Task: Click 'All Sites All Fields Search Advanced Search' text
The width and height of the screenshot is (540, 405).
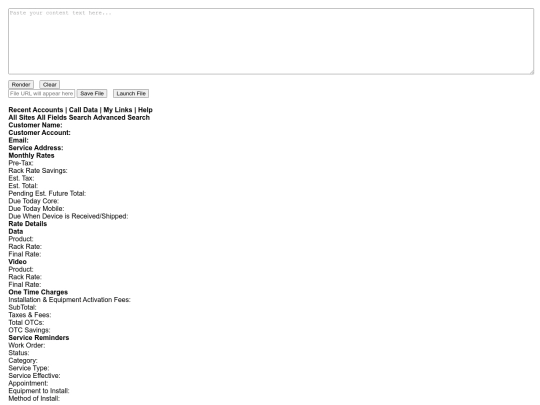Action: (x=79, y=117)
